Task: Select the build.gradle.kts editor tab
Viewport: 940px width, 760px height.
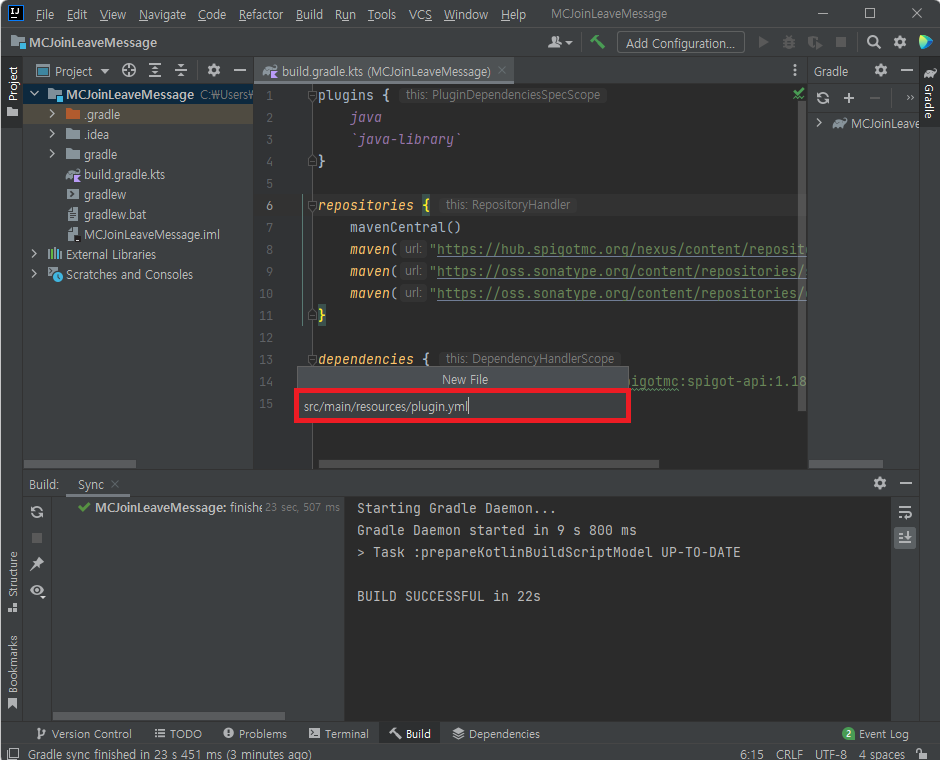Action: (385, 71)
